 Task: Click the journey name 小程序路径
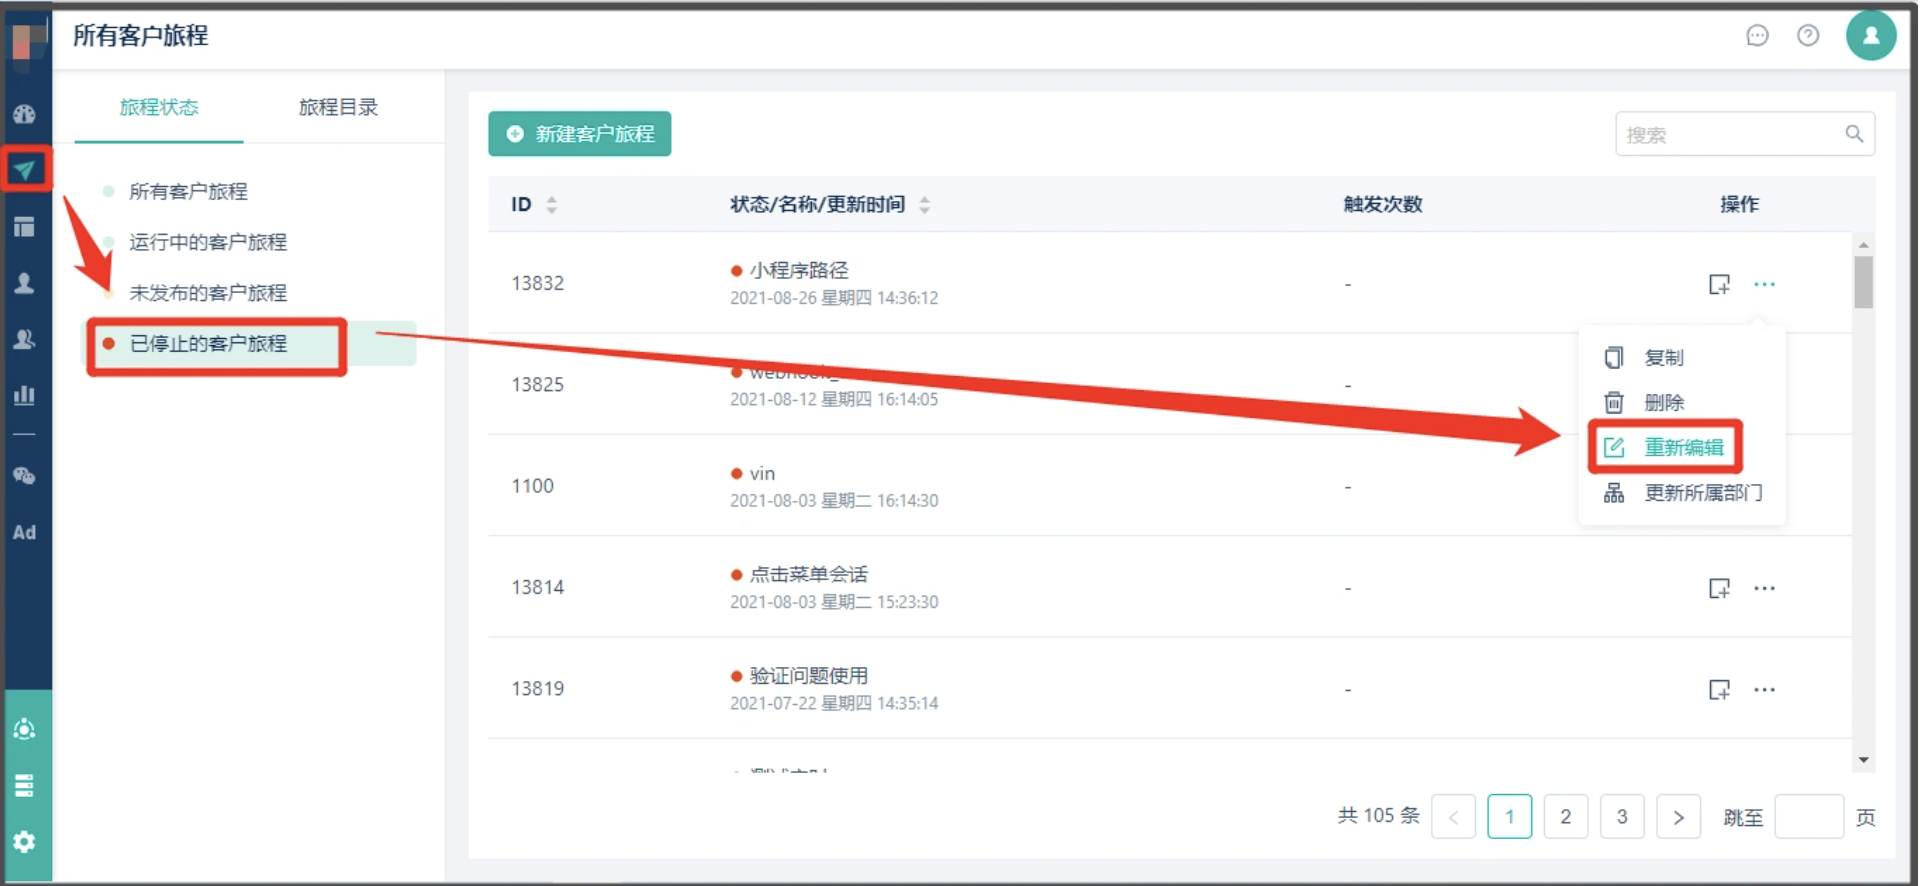coord(799,270)
